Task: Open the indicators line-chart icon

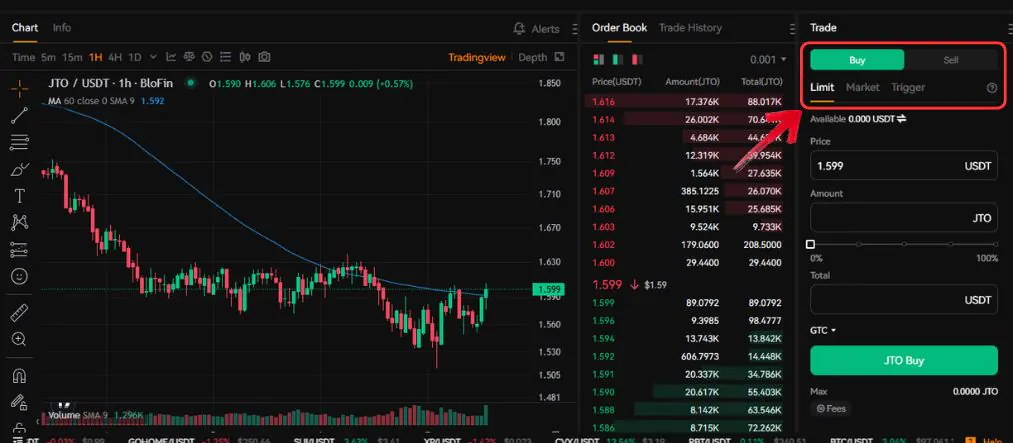Action: [171, 57]
